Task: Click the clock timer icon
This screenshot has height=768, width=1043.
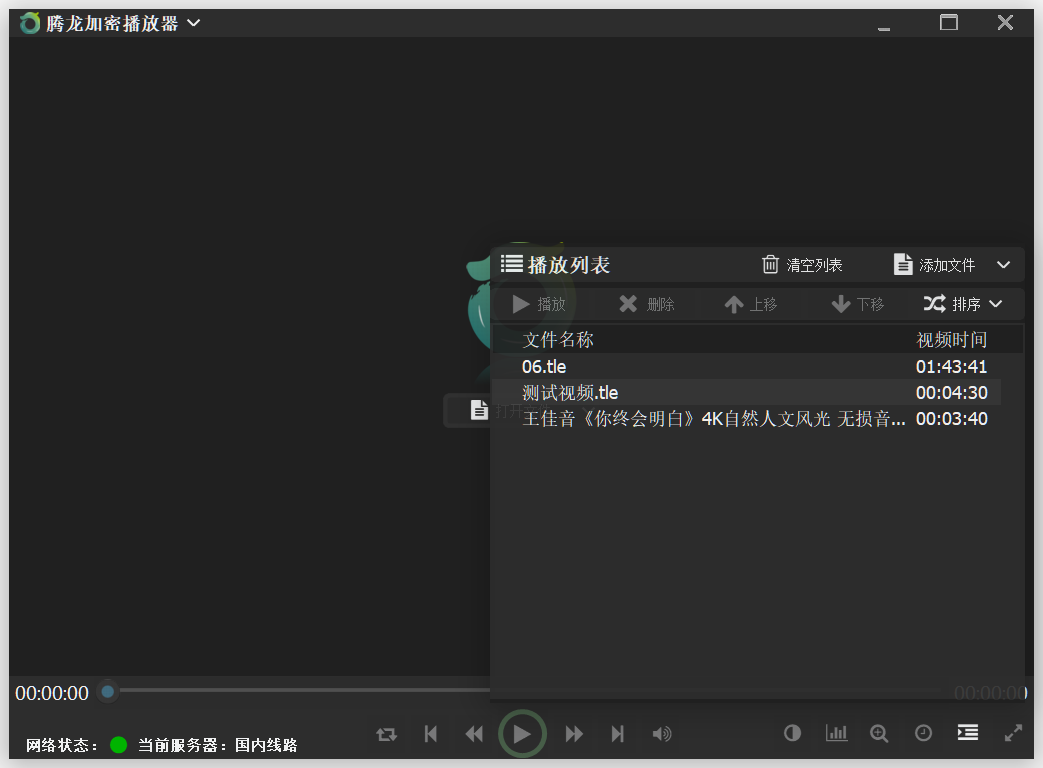Action: click(923, 733)
